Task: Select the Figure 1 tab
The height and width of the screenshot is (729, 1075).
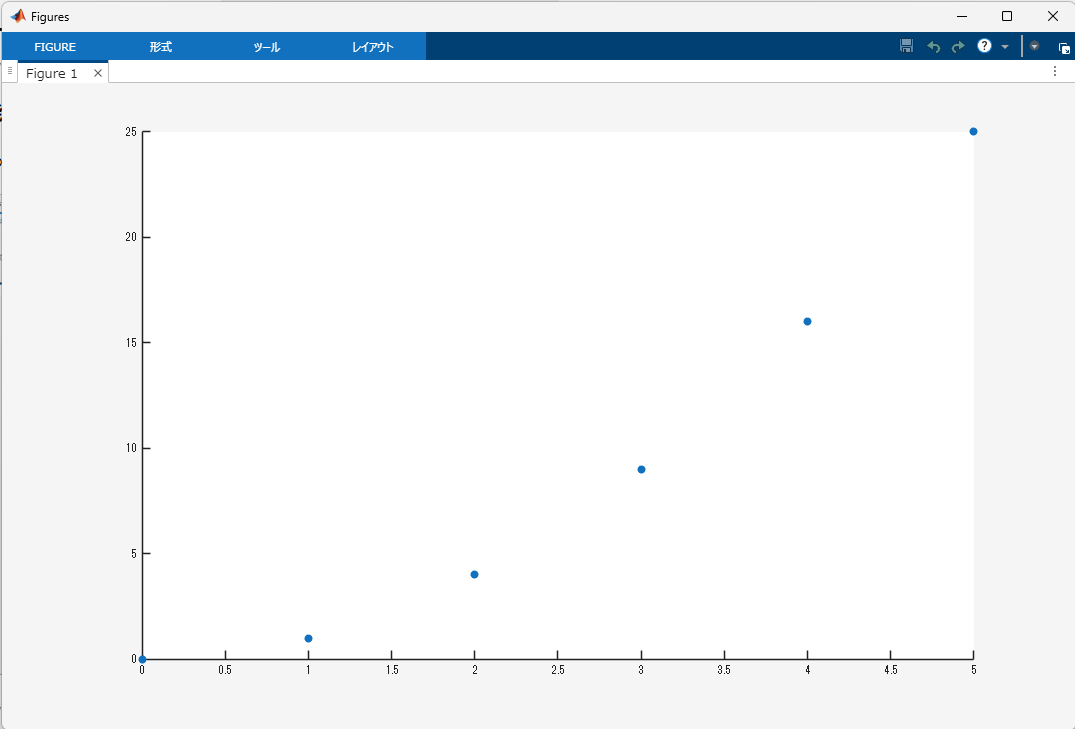Action: coord(50,72)
